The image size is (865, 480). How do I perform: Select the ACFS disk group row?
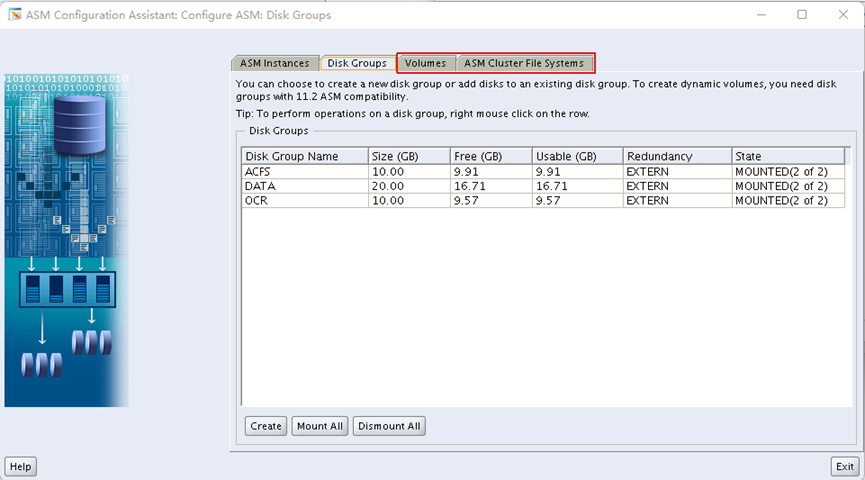pyautogui.click(x=543, y=172)
